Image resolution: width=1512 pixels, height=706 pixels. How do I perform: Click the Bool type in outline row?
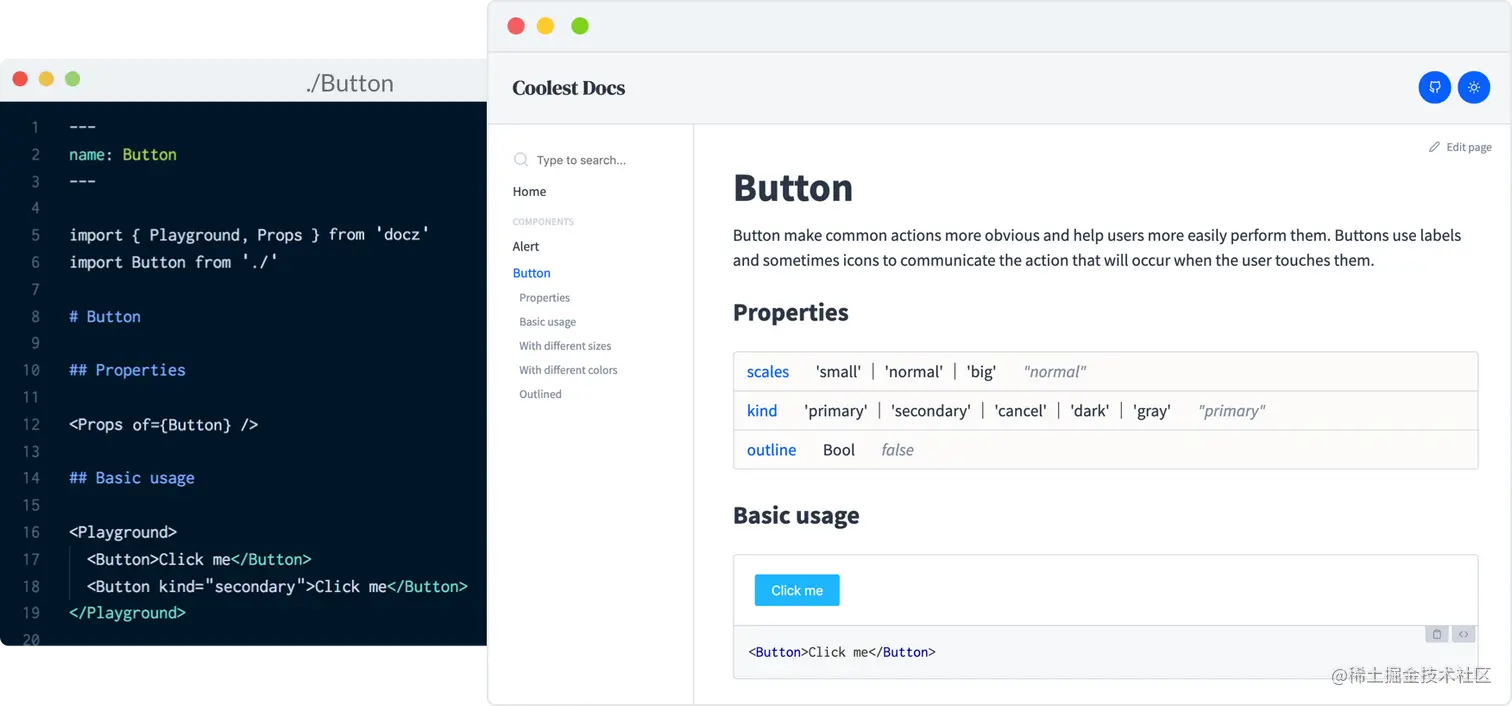coord(839,450)
